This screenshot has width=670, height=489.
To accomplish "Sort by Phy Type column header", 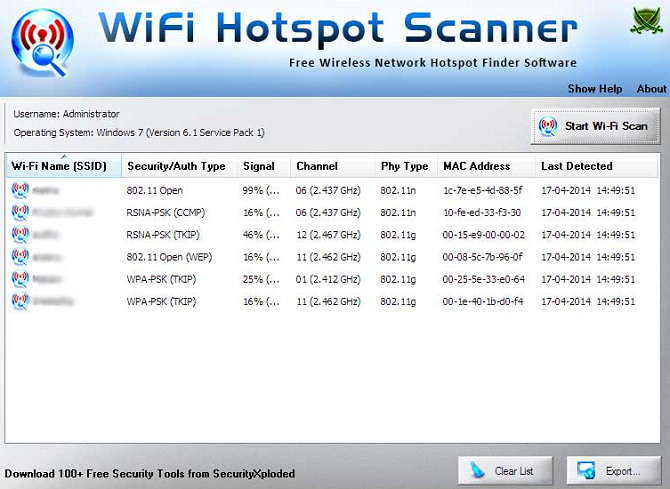I will (406, 166).
